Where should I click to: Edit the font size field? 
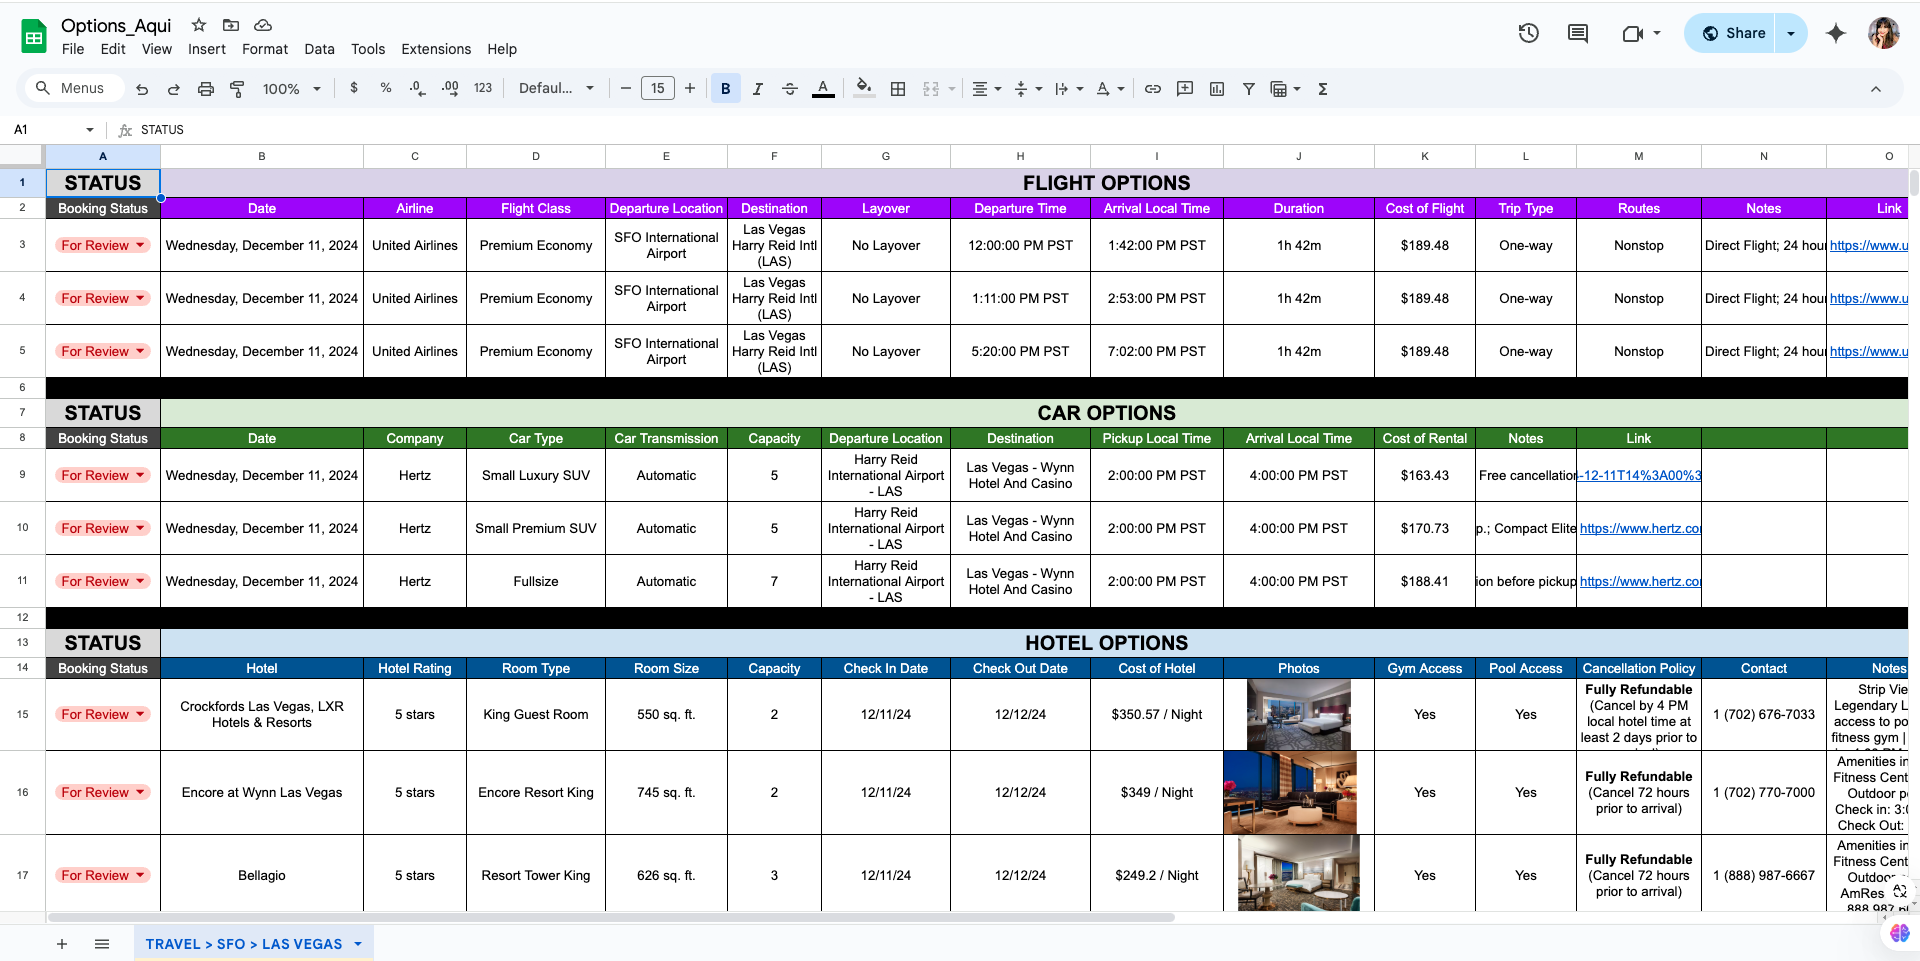[x=658, y=89]
